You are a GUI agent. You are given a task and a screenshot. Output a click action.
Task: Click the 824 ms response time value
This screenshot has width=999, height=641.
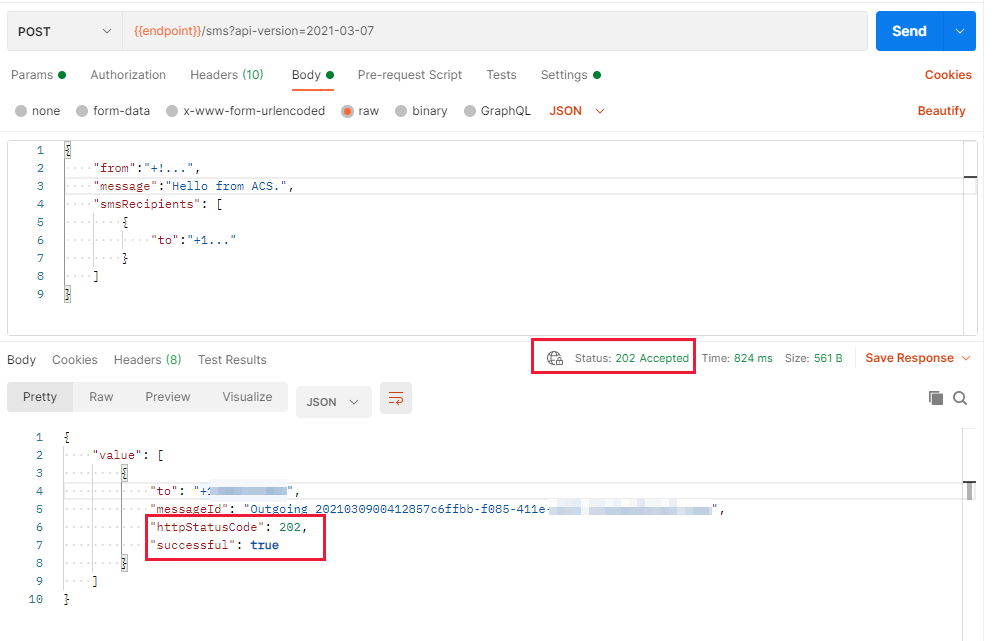[753, 358]
